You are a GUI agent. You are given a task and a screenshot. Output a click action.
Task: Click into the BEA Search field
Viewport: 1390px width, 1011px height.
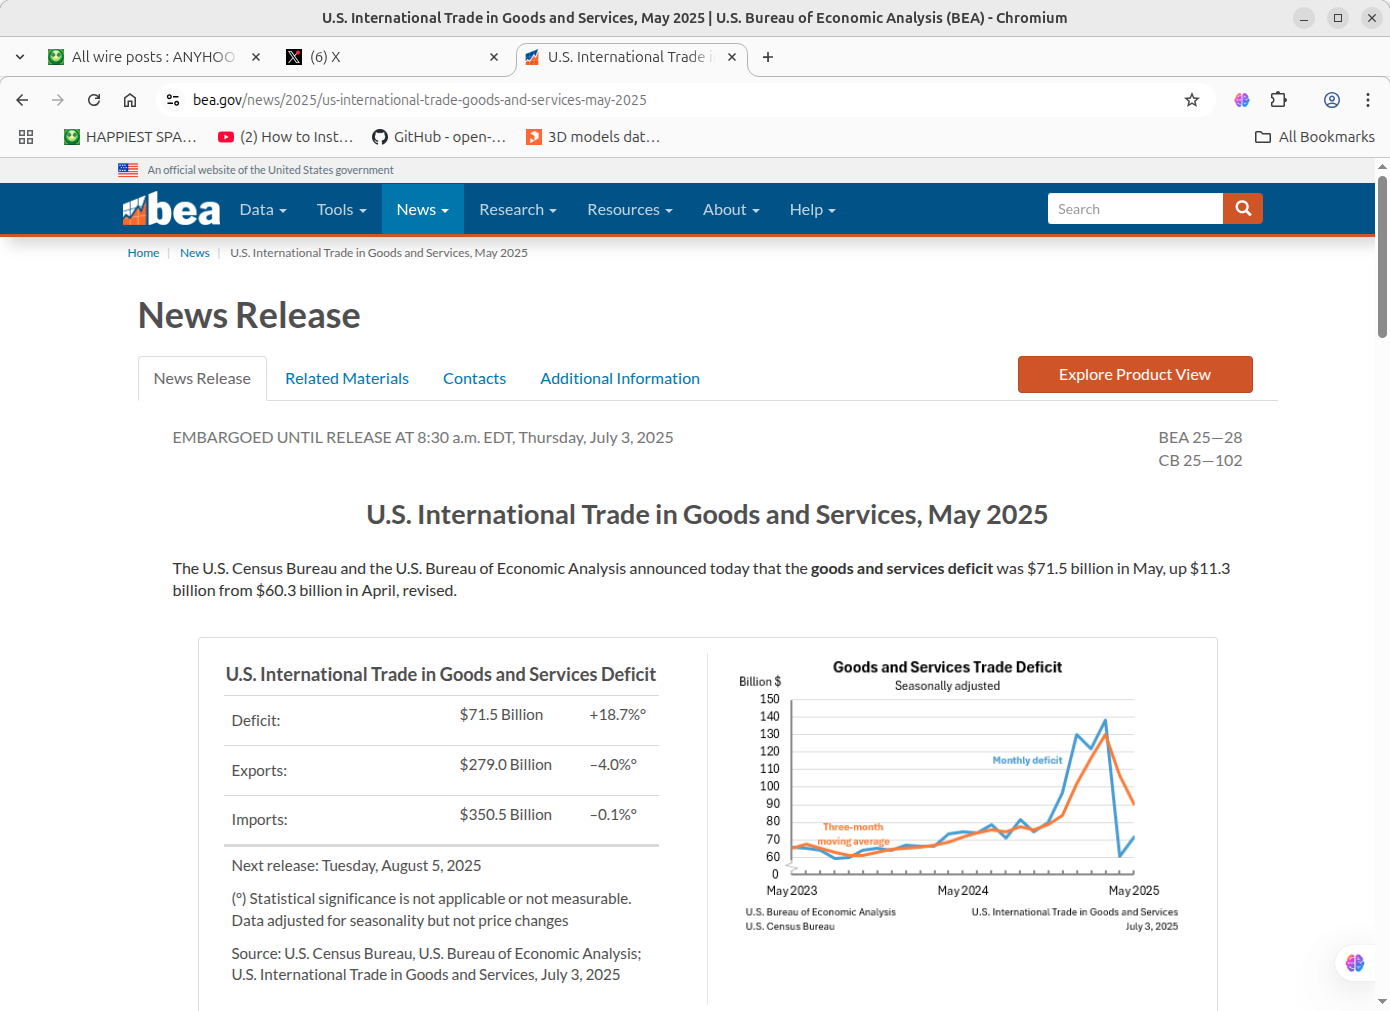[x=1134, y=209]
